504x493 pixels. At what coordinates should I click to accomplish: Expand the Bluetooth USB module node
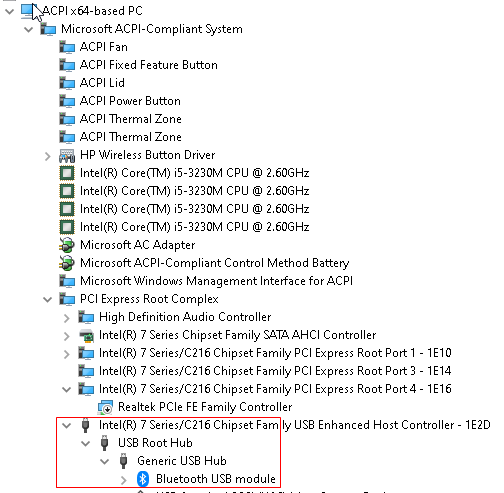(x=124, y=480)
